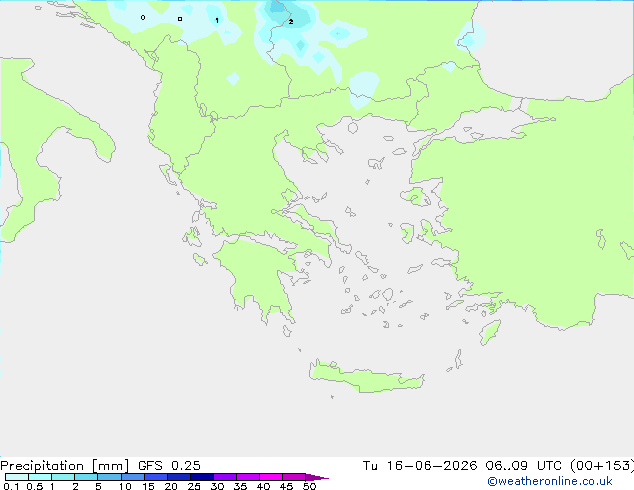This screenshot has width=634, height=490.
Task: Click the '50' legend scale label
Action: [309, 486]
